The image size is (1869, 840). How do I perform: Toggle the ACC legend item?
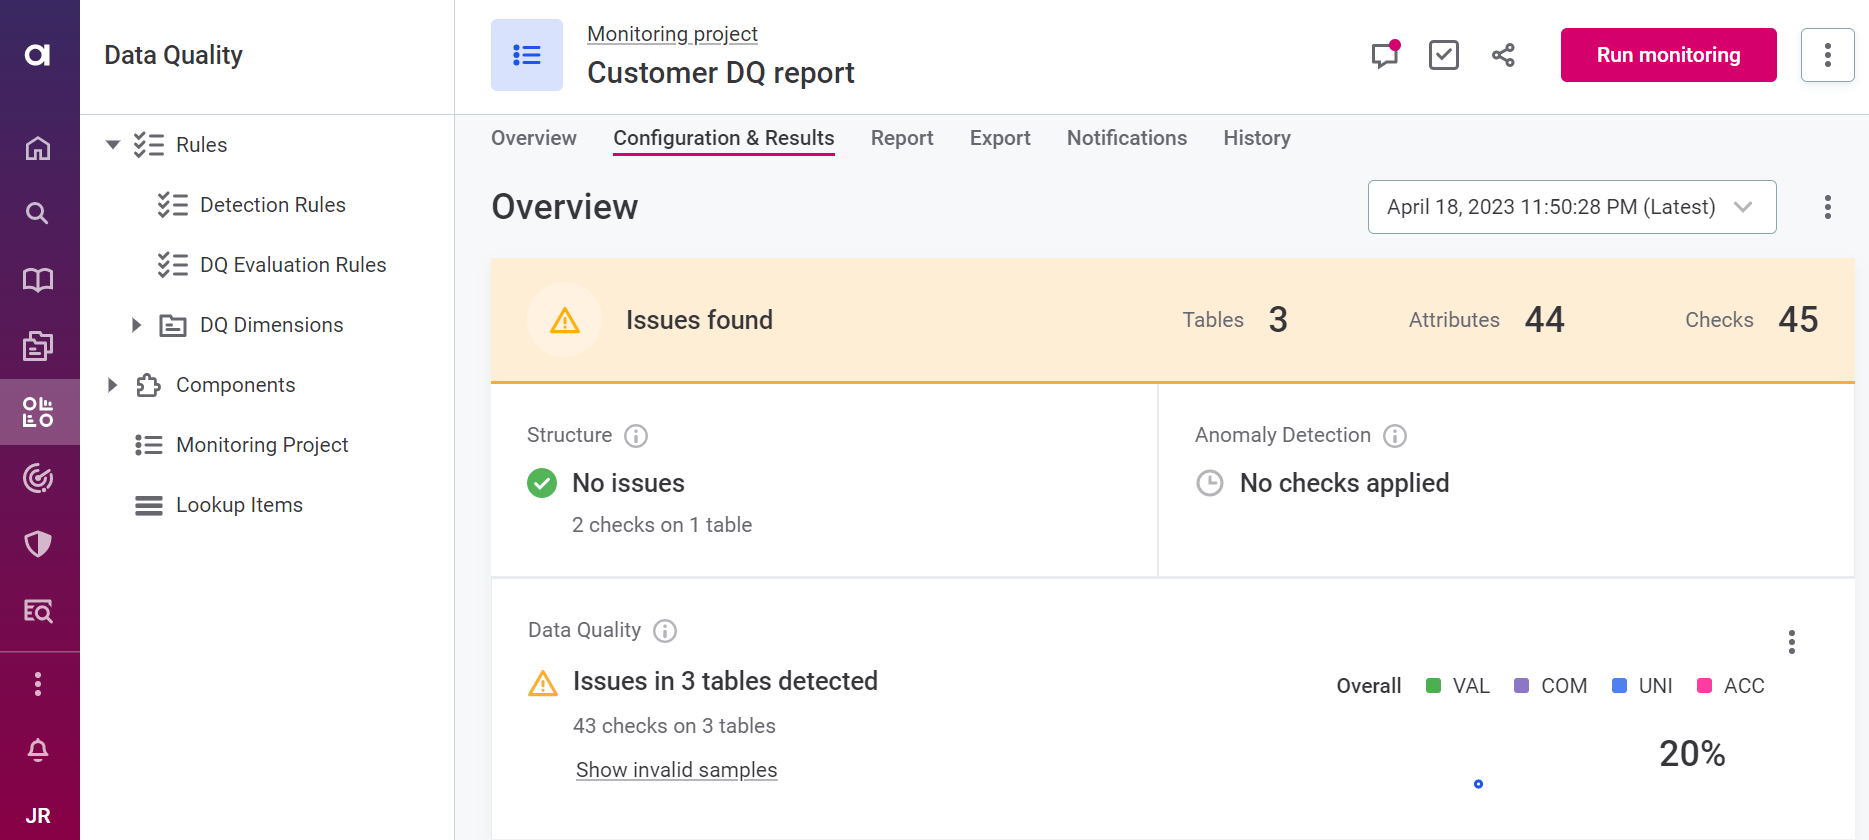1731,686
